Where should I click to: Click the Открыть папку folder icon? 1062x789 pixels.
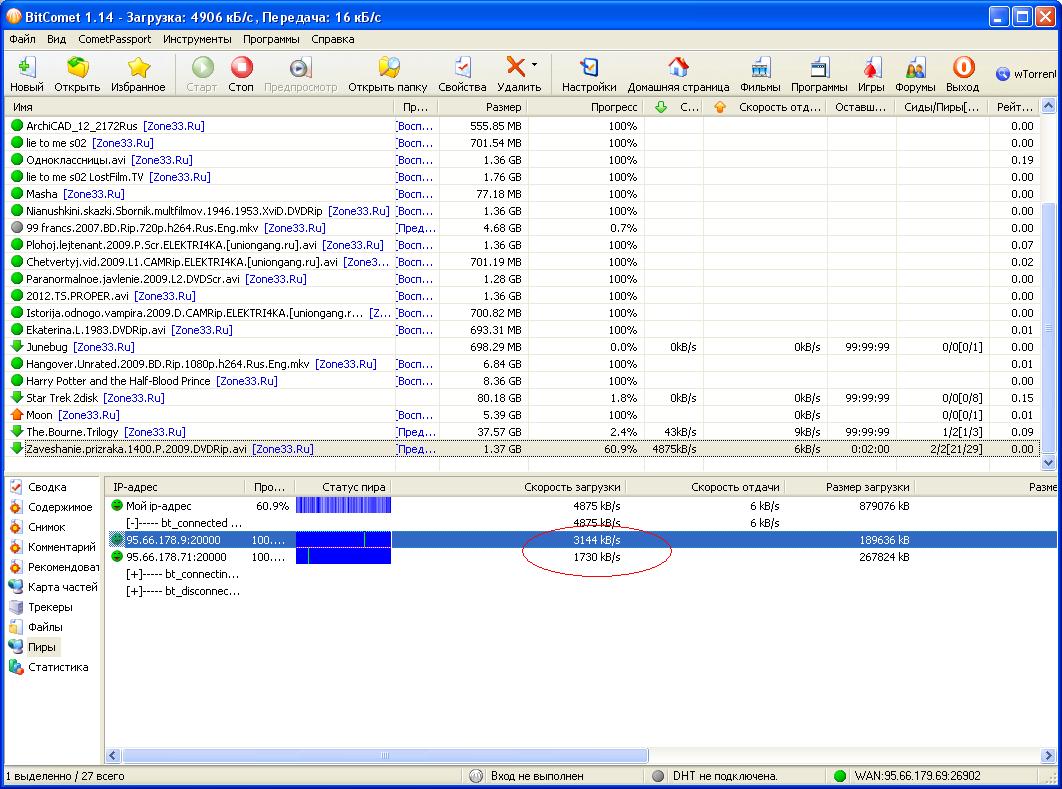(388, 68)
